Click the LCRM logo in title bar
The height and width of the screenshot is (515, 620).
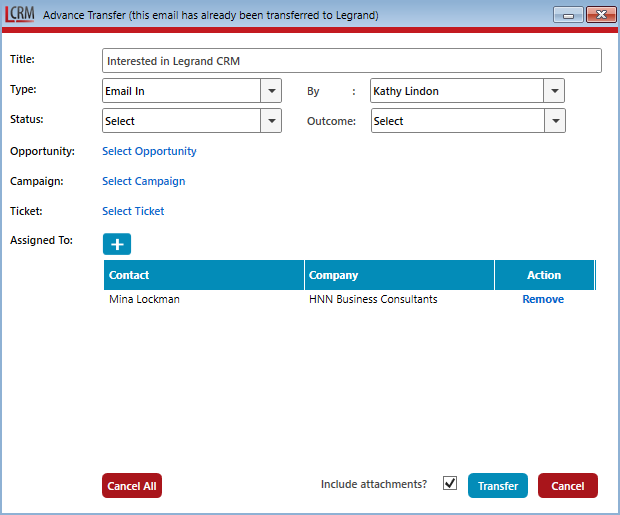[20, 15]
